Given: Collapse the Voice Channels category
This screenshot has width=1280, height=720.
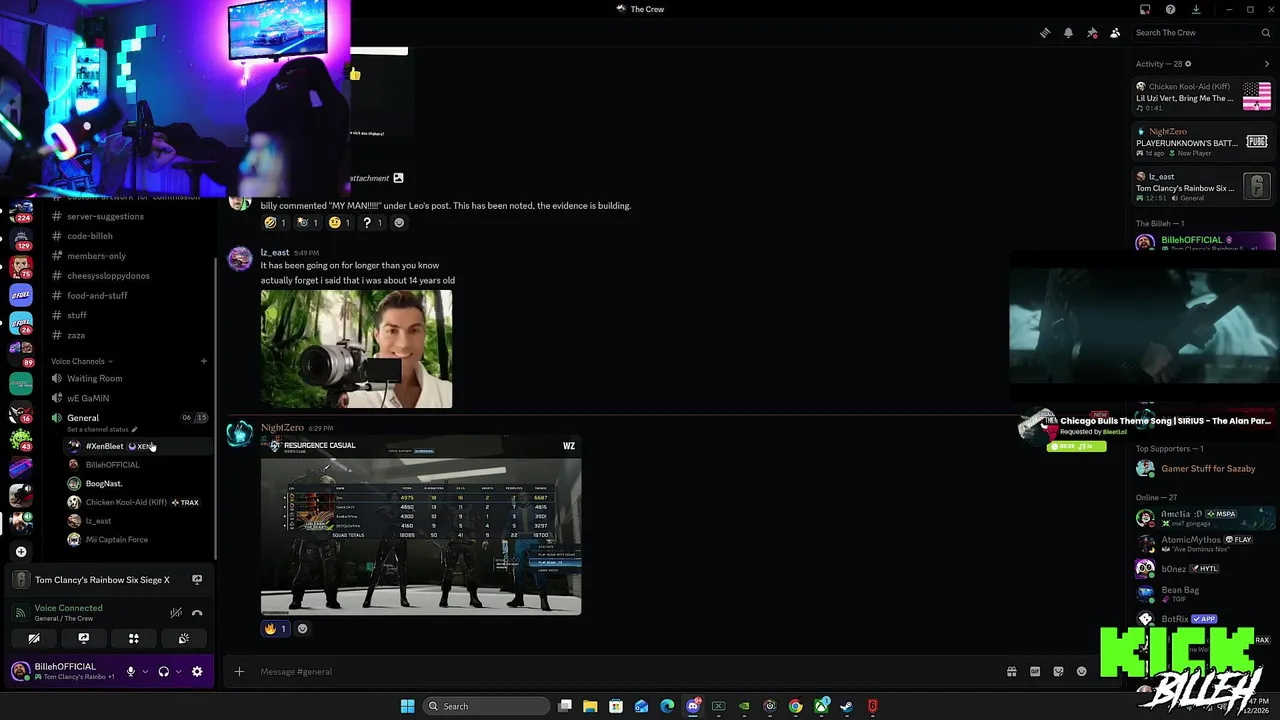Looking at the screenshot, I should point(82,361).
